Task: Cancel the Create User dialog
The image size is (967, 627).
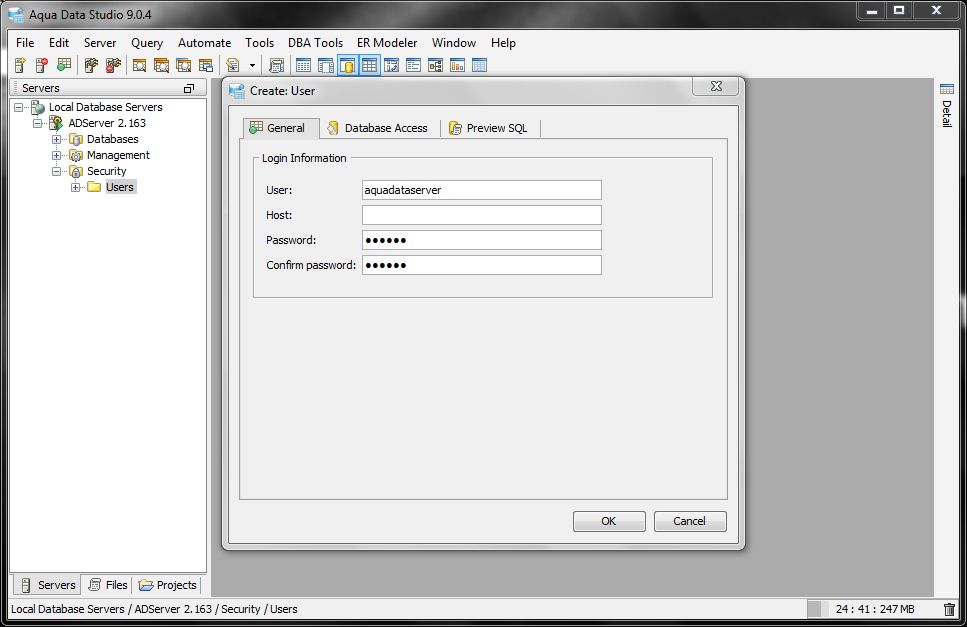Action: click(689, 521)
